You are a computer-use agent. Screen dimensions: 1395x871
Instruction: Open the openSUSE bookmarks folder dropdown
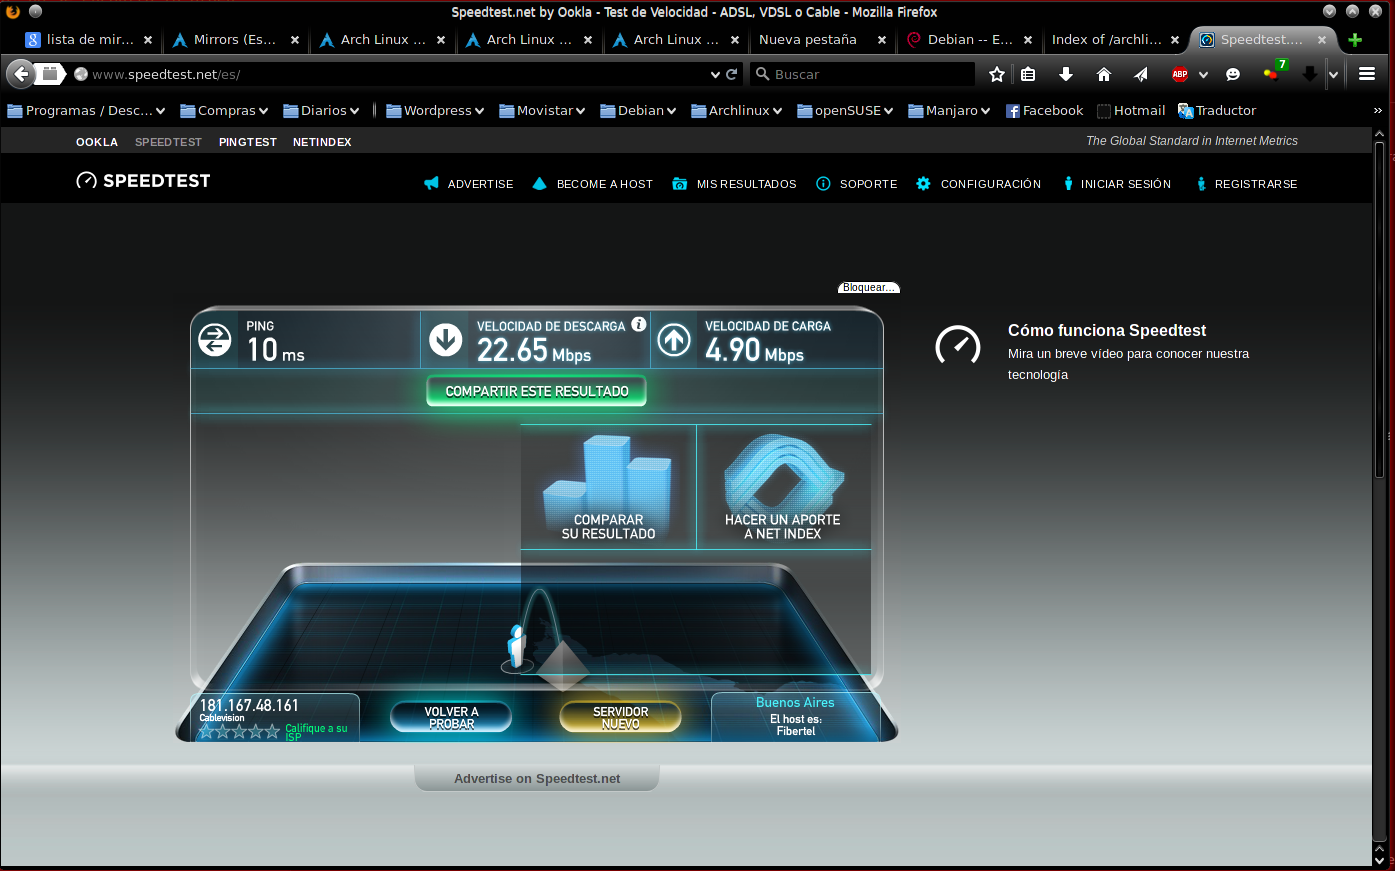[845, 111]
